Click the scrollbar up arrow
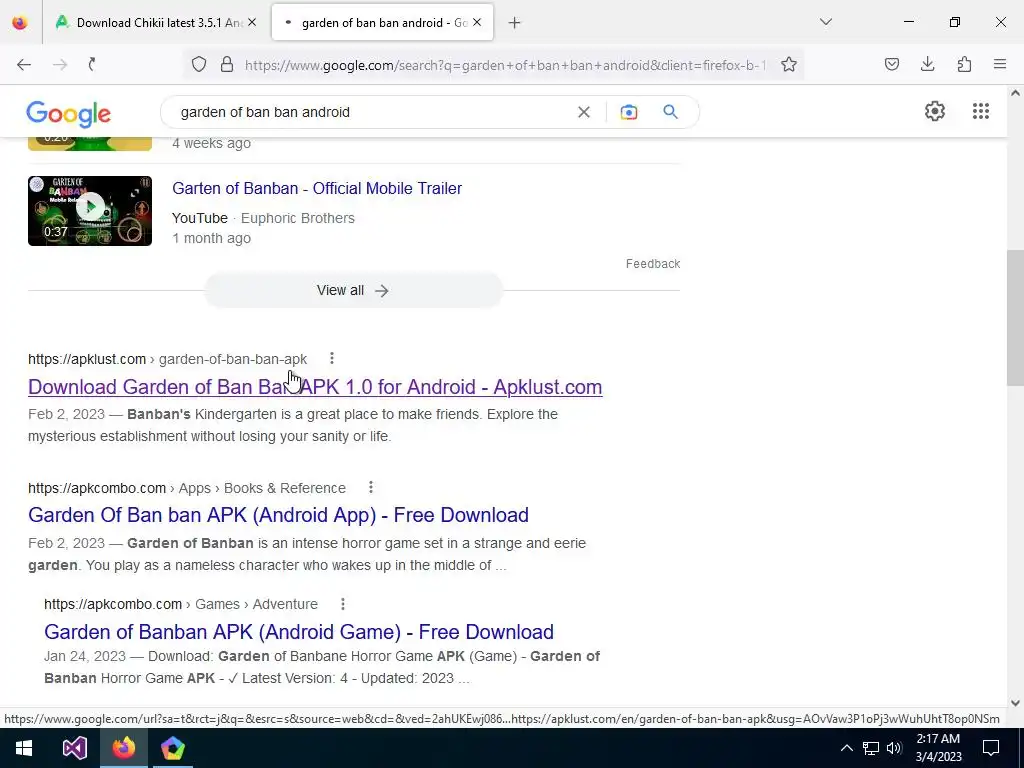The height and width of the screenshot is (768, 1024). [x=1015, y=93]
